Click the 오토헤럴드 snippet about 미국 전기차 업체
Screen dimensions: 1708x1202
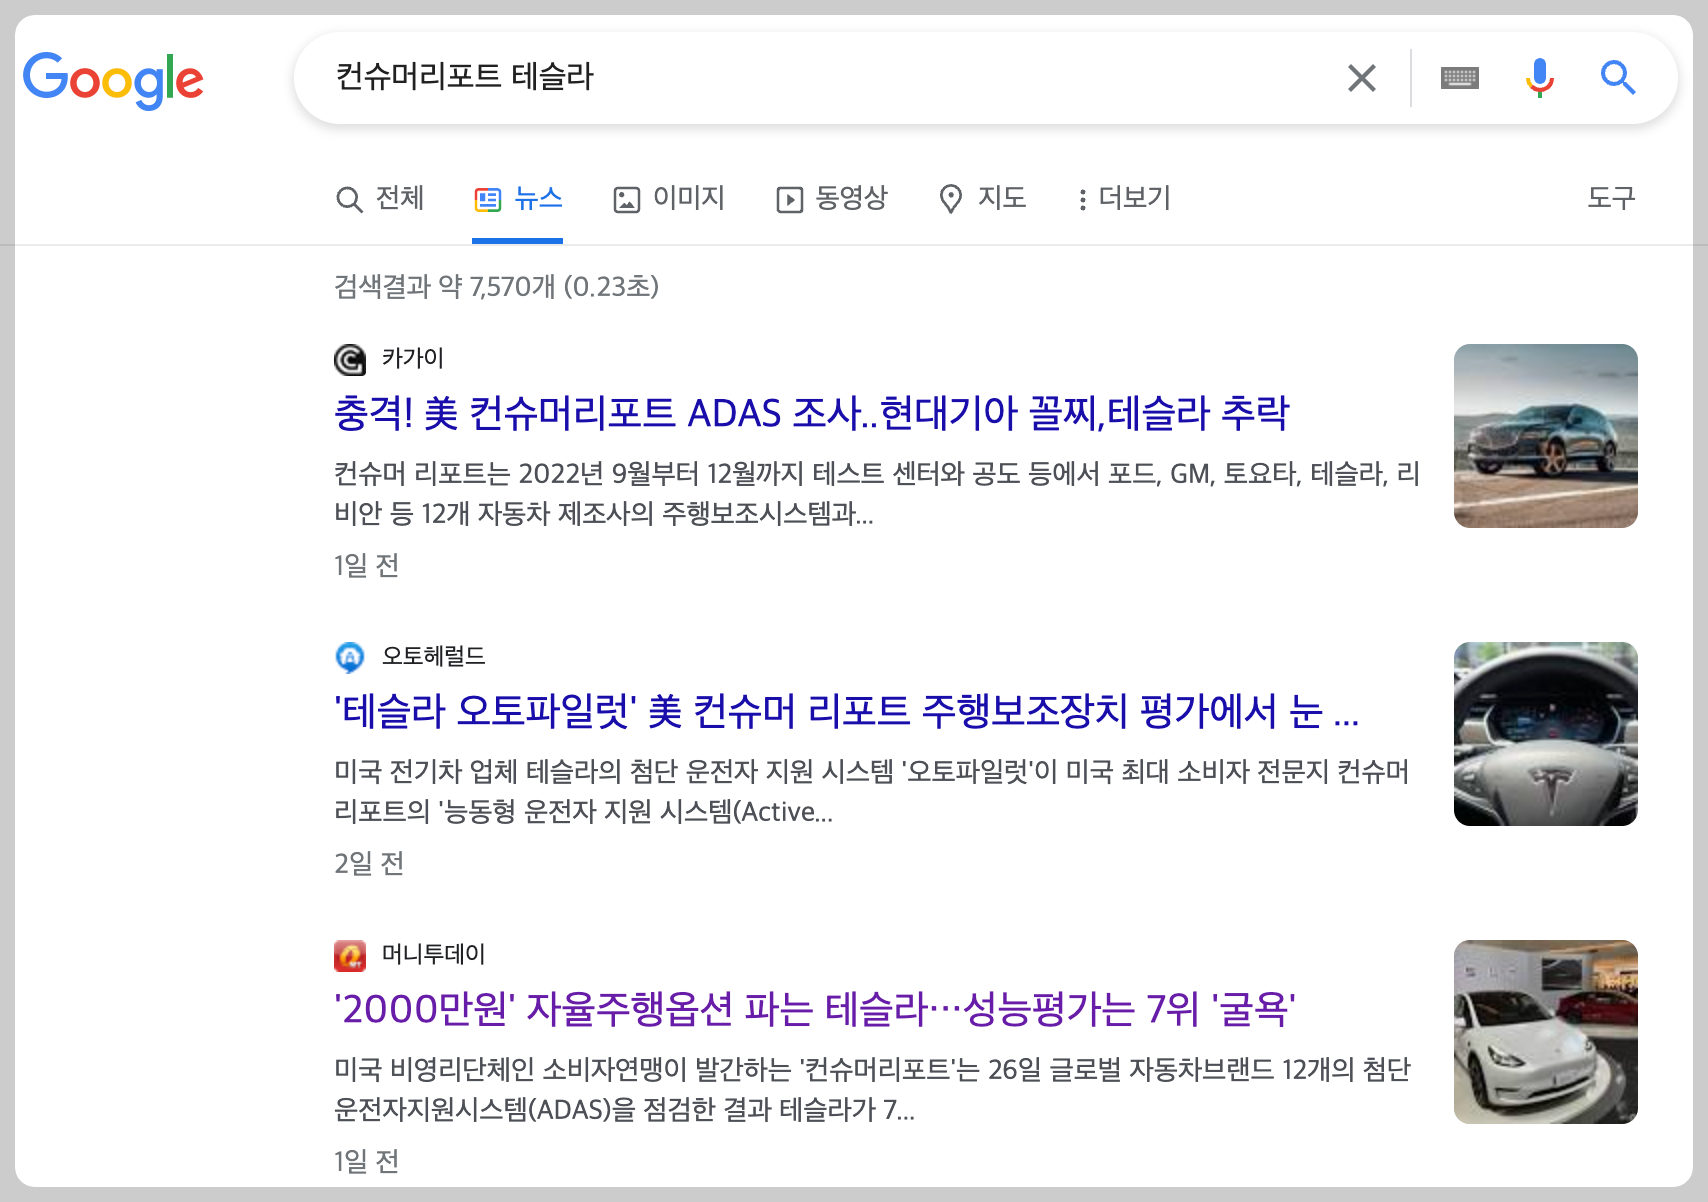pos(872,791)
